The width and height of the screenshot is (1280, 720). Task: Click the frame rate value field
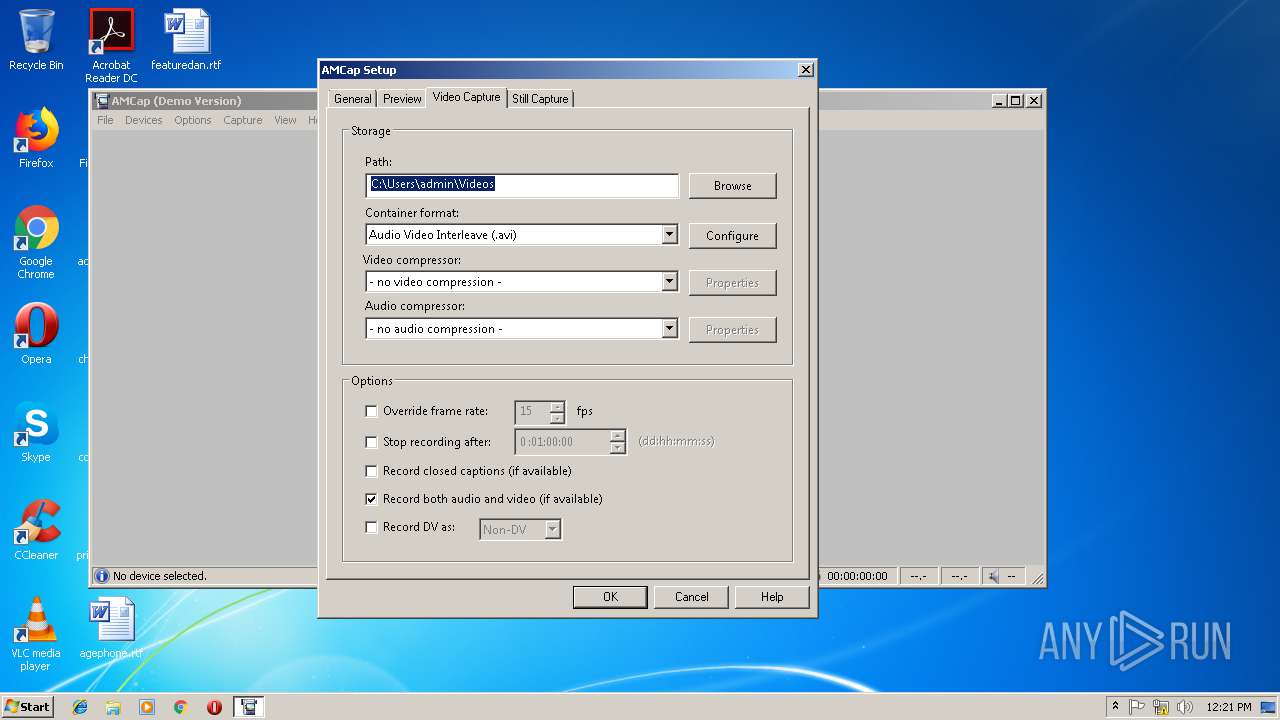tap(532, 411)
